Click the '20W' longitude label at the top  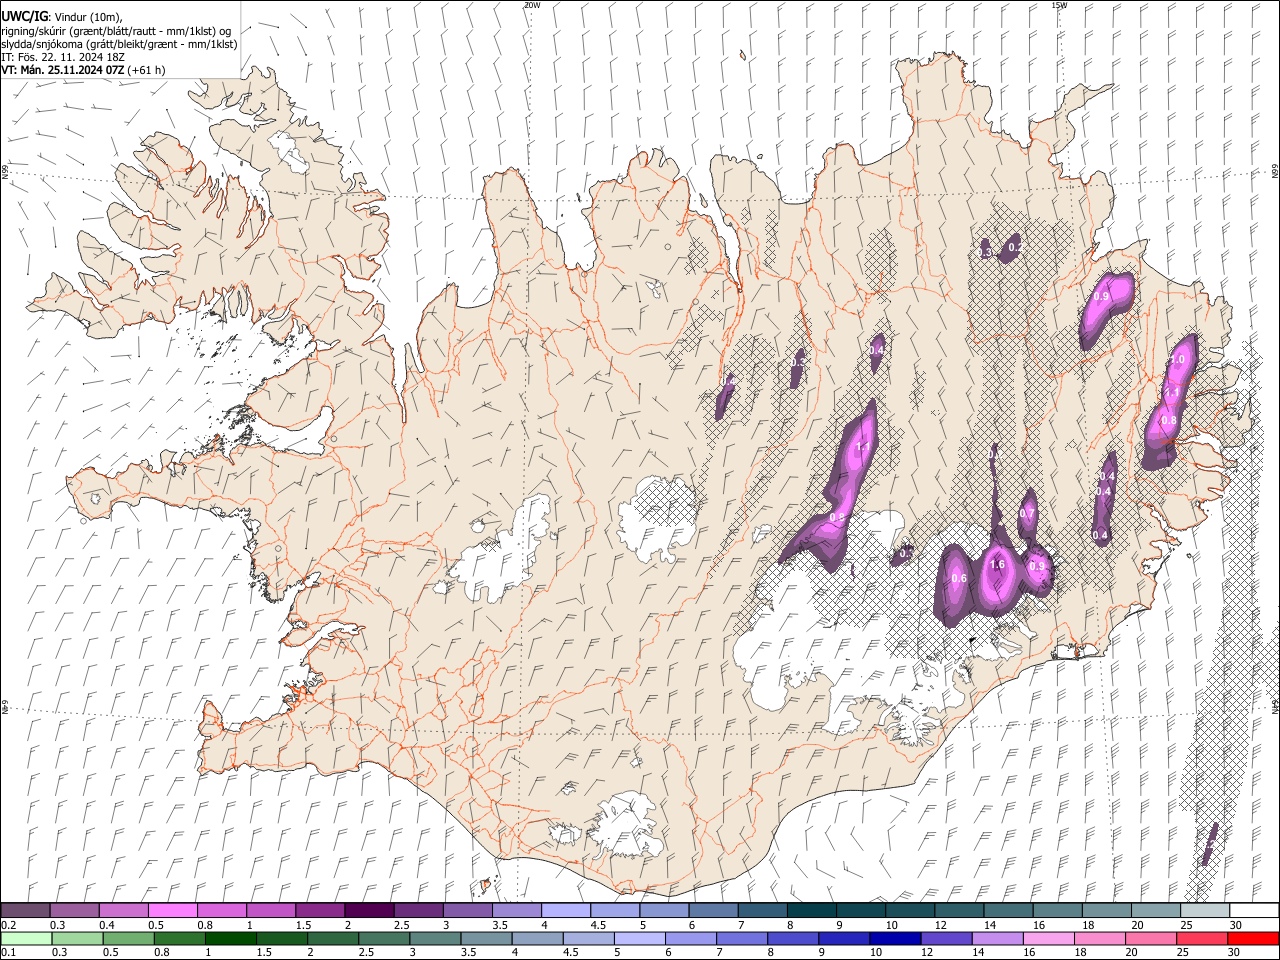(532, 5)
